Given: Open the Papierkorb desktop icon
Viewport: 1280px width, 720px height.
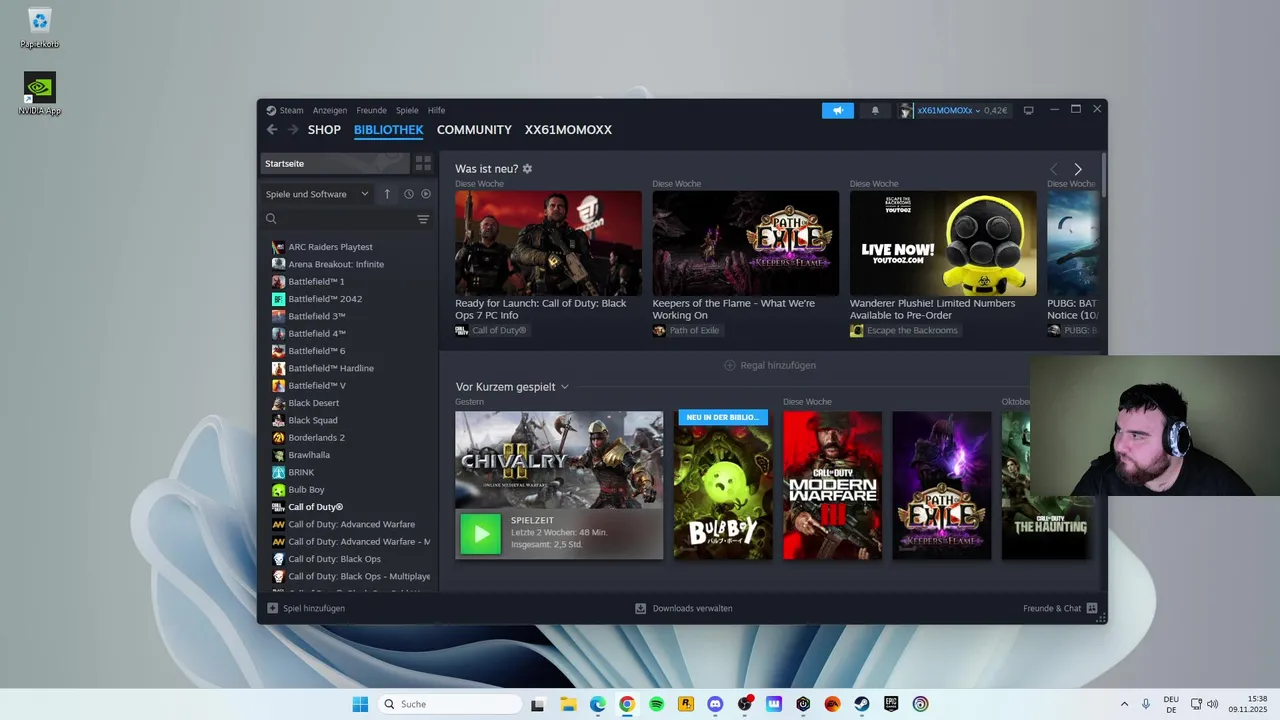Looking at the screenshot, I should coord(40,28).
